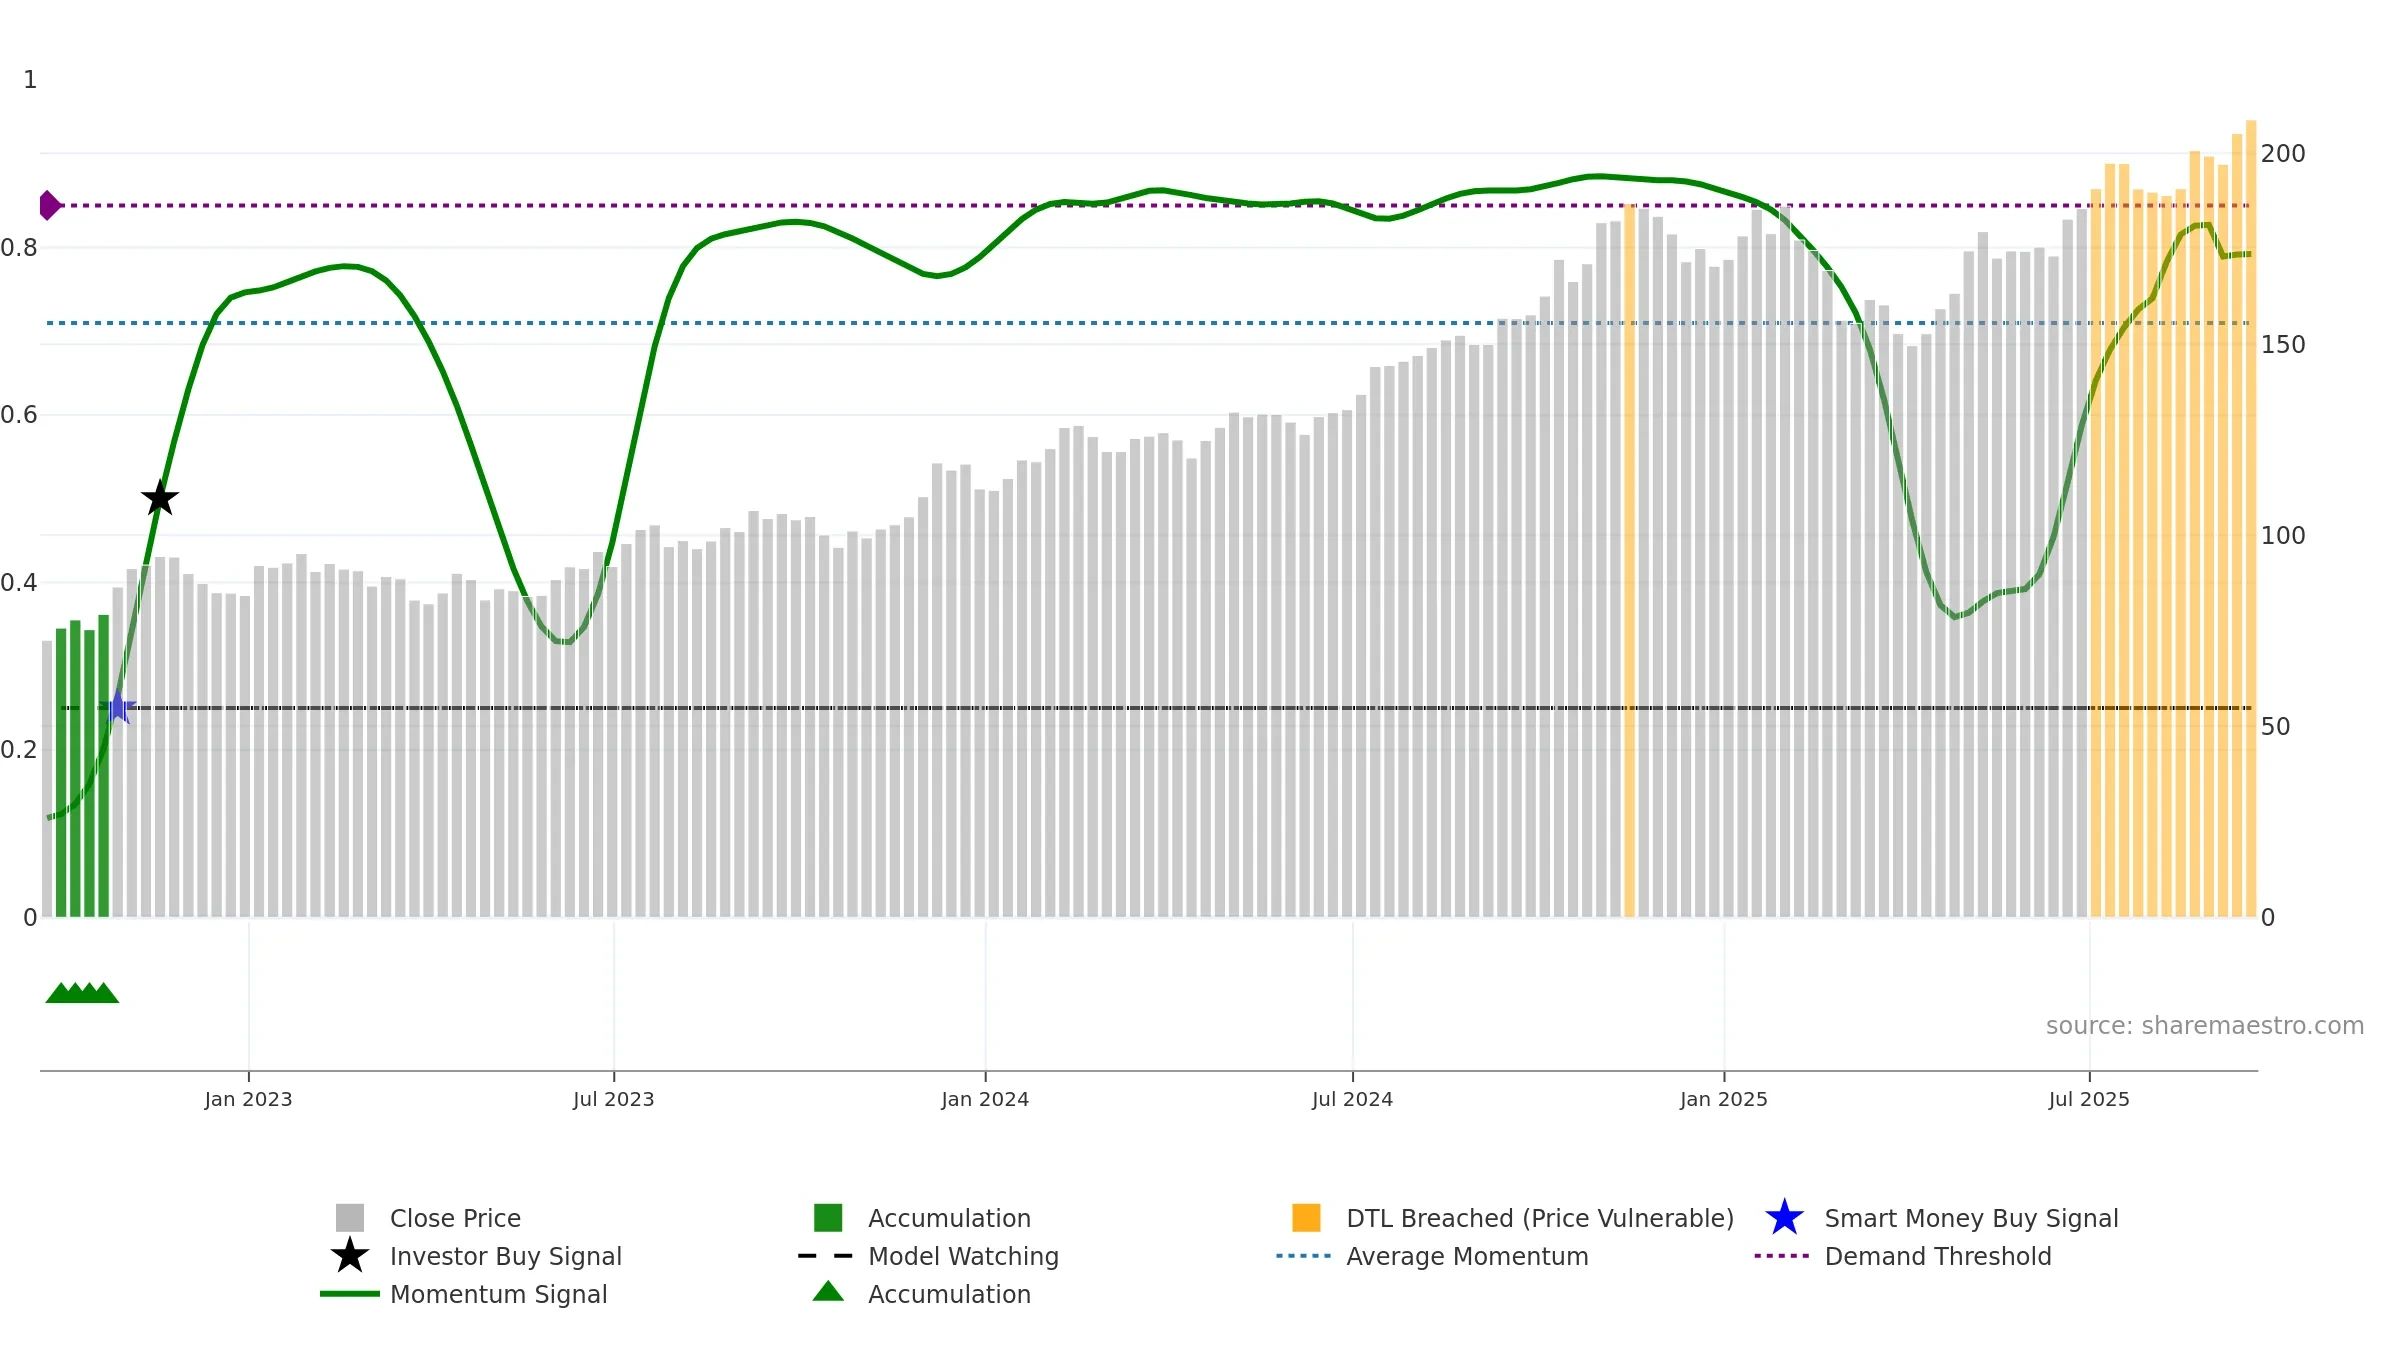Click the dotted Average Momentum legend line
The height and width of the screenshot is (1350, 2400).
[1304, 1255]
